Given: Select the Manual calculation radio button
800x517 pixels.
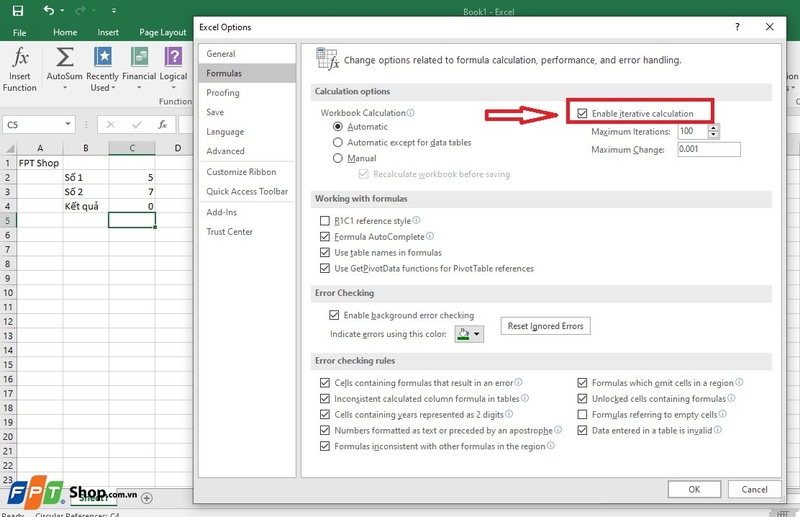Looking at the screenshot, I should (x=338, y=158).
